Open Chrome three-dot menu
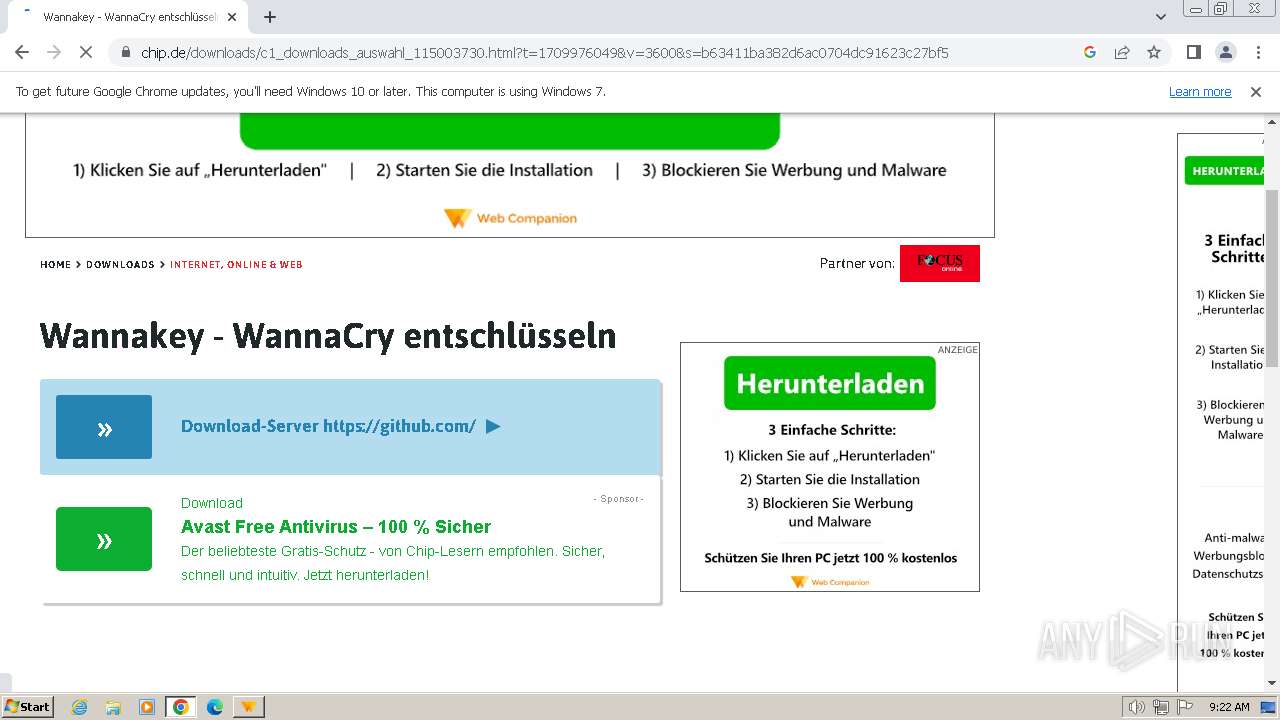Viewport: 1280px width, 720px height. (1258, 52)
